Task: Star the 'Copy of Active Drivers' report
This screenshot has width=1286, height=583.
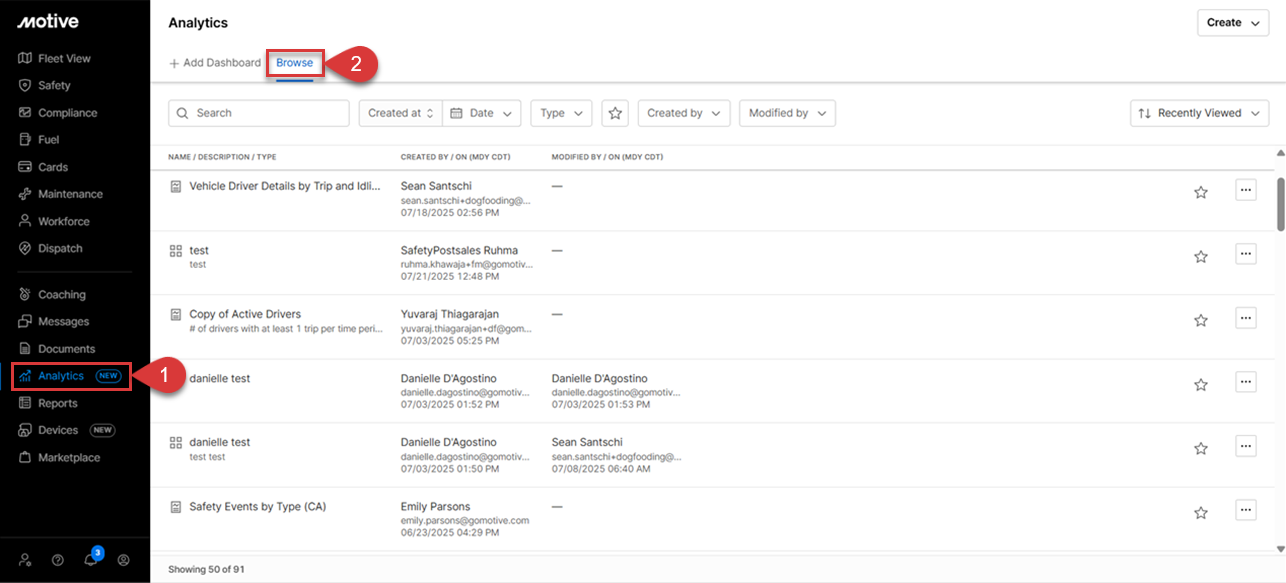Action: pos(1200,320)
